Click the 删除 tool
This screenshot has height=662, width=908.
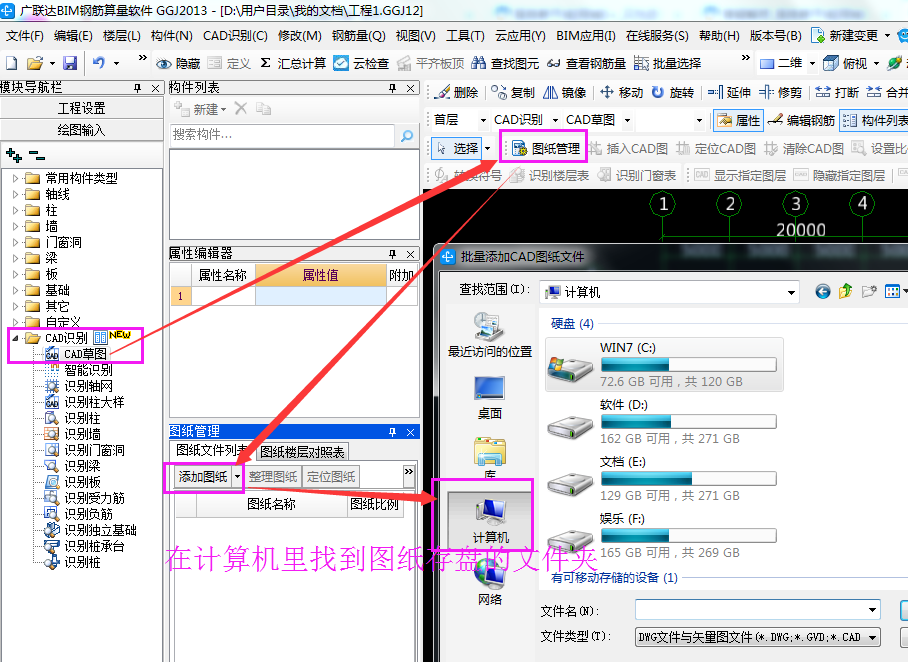(457, 92)
